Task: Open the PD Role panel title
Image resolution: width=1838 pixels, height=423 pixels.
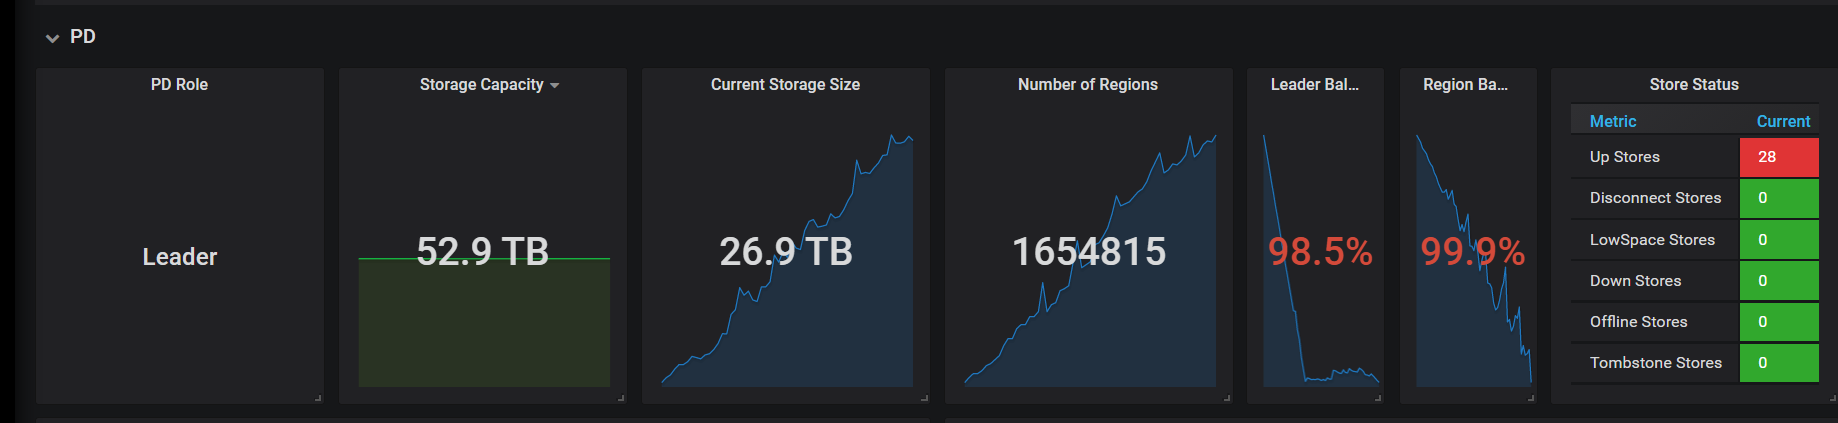Action: pyautogui.click(x=179, y=85)
